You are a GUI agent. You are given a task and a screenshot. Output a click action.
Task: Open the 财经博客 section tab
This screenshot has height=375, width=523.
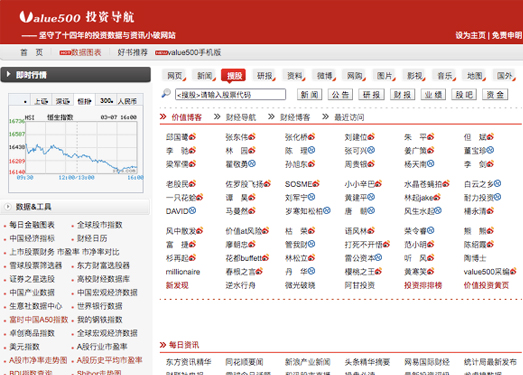295,117
